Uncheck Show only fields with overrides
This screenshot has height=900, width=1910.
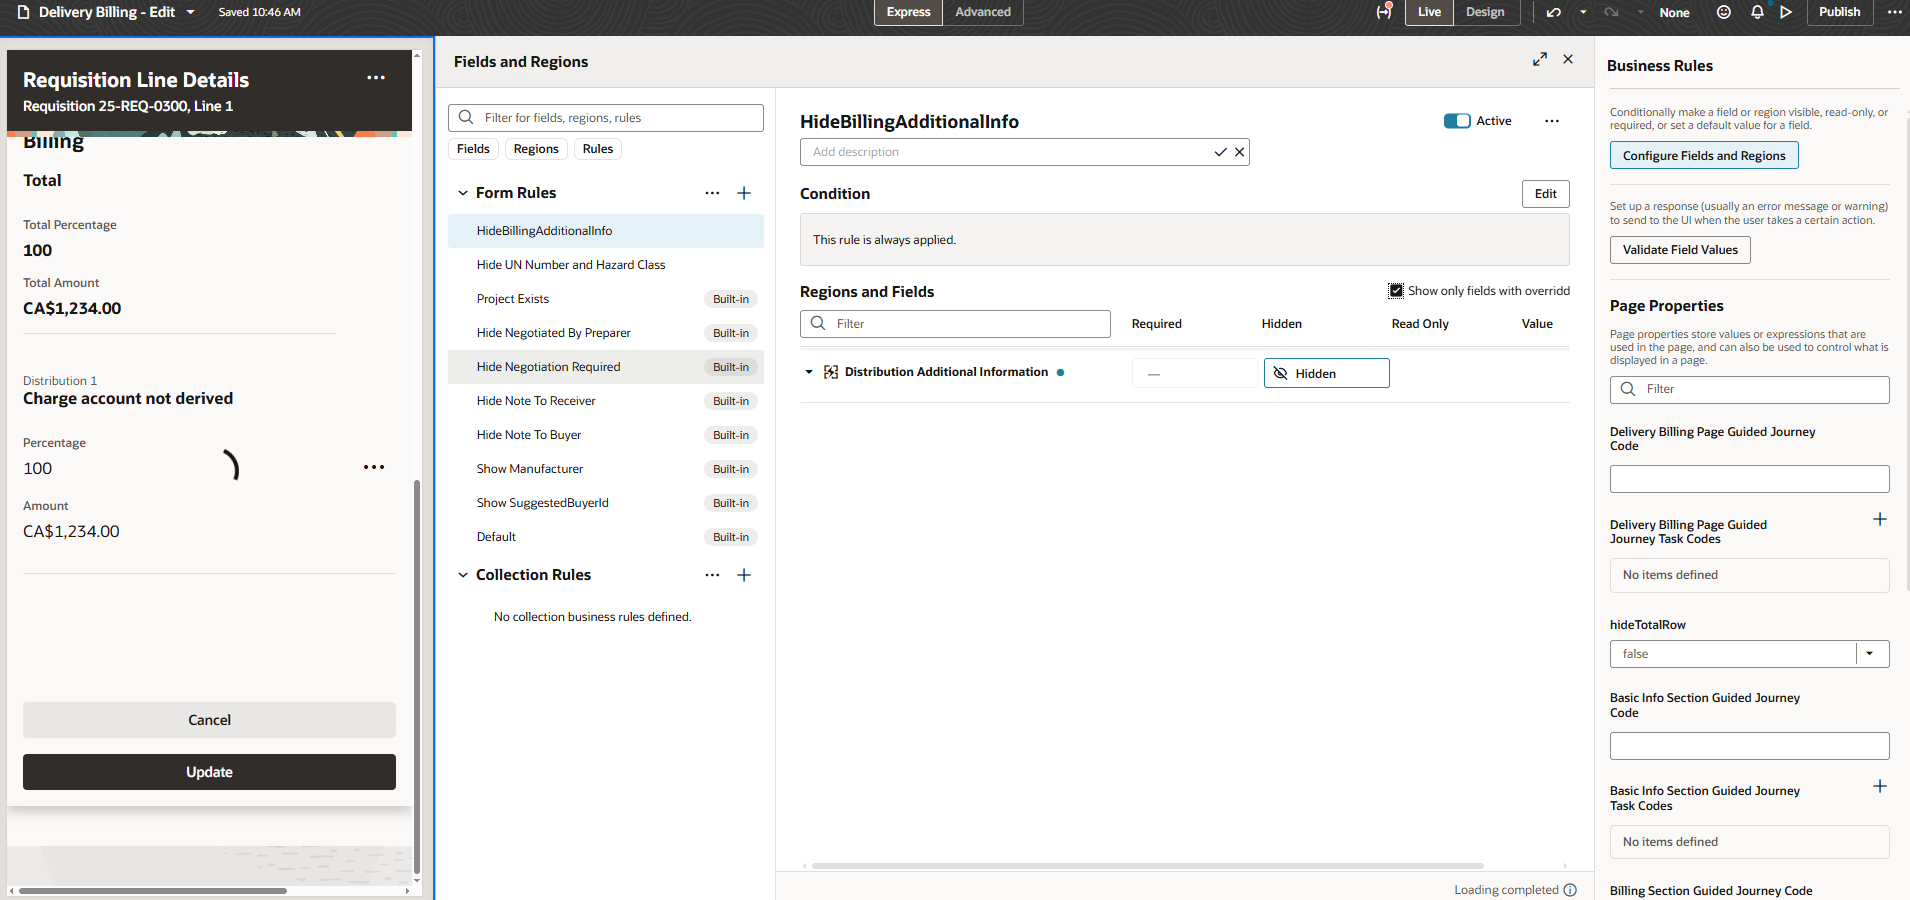[x=1396, y=291]
